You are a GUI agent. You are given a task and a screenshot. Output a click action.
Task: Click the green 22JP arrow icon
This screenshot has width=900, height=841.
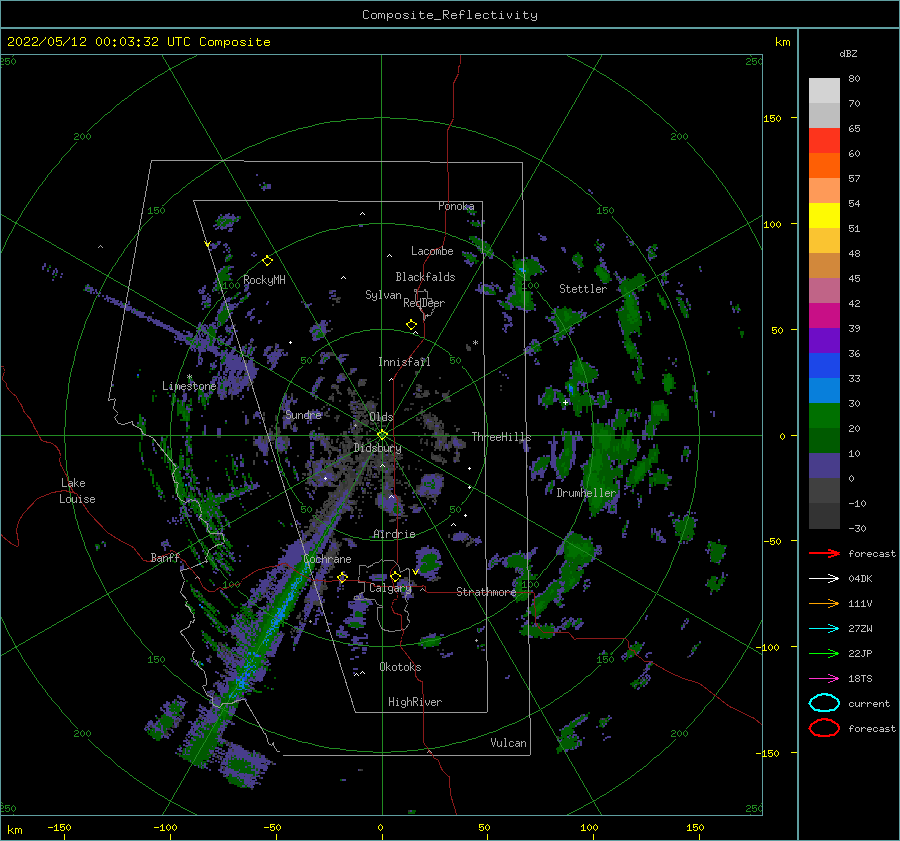[x=824, y=653]
